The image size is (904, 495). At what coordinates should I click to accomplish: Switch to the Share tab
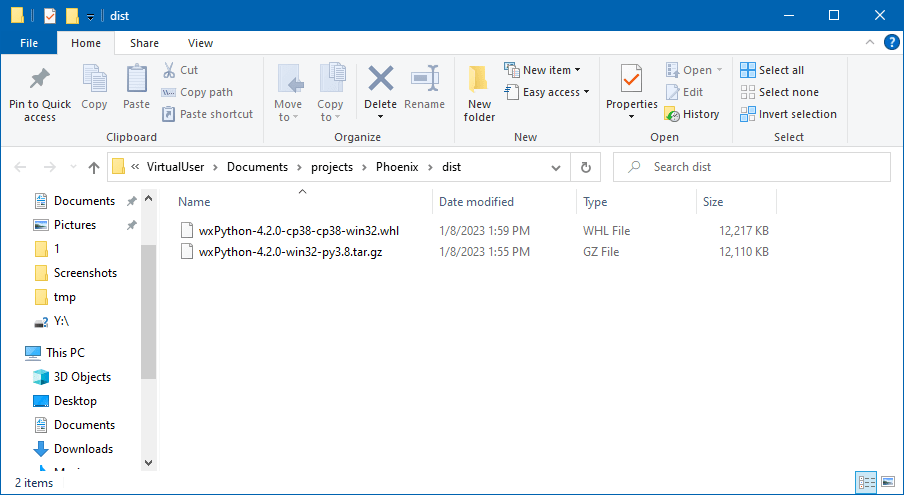pyautogui.click(x=144, y=43)
